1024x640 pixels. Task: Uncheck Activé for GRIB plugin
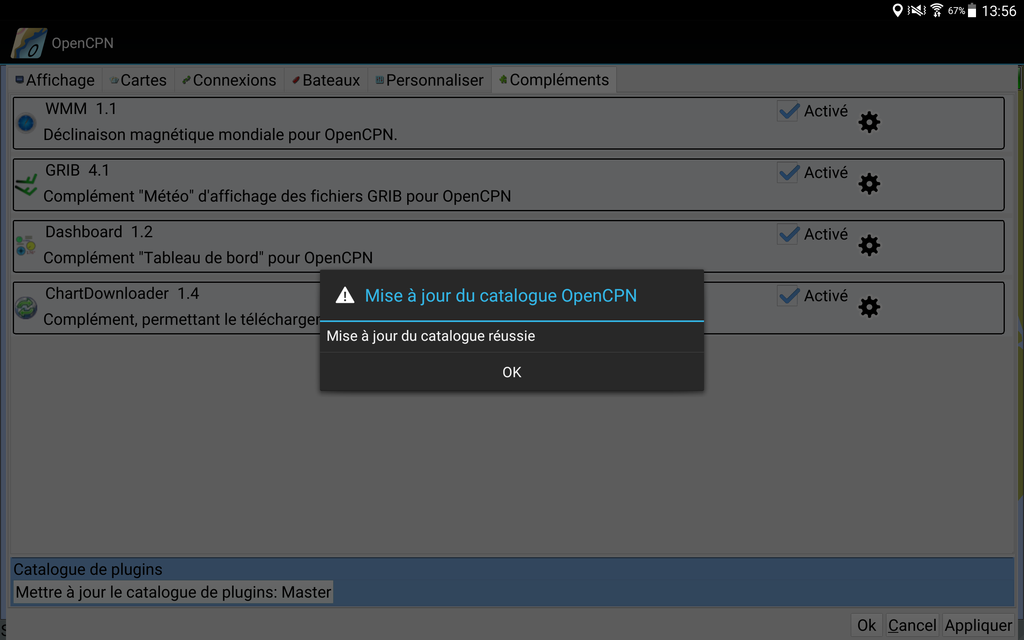788,172
